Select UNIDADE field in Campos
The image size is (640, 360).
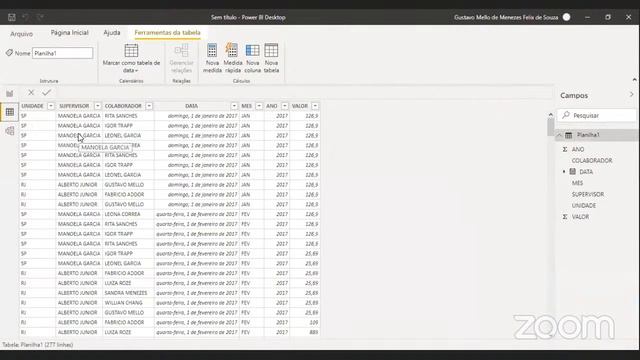(x=584, y=206)
